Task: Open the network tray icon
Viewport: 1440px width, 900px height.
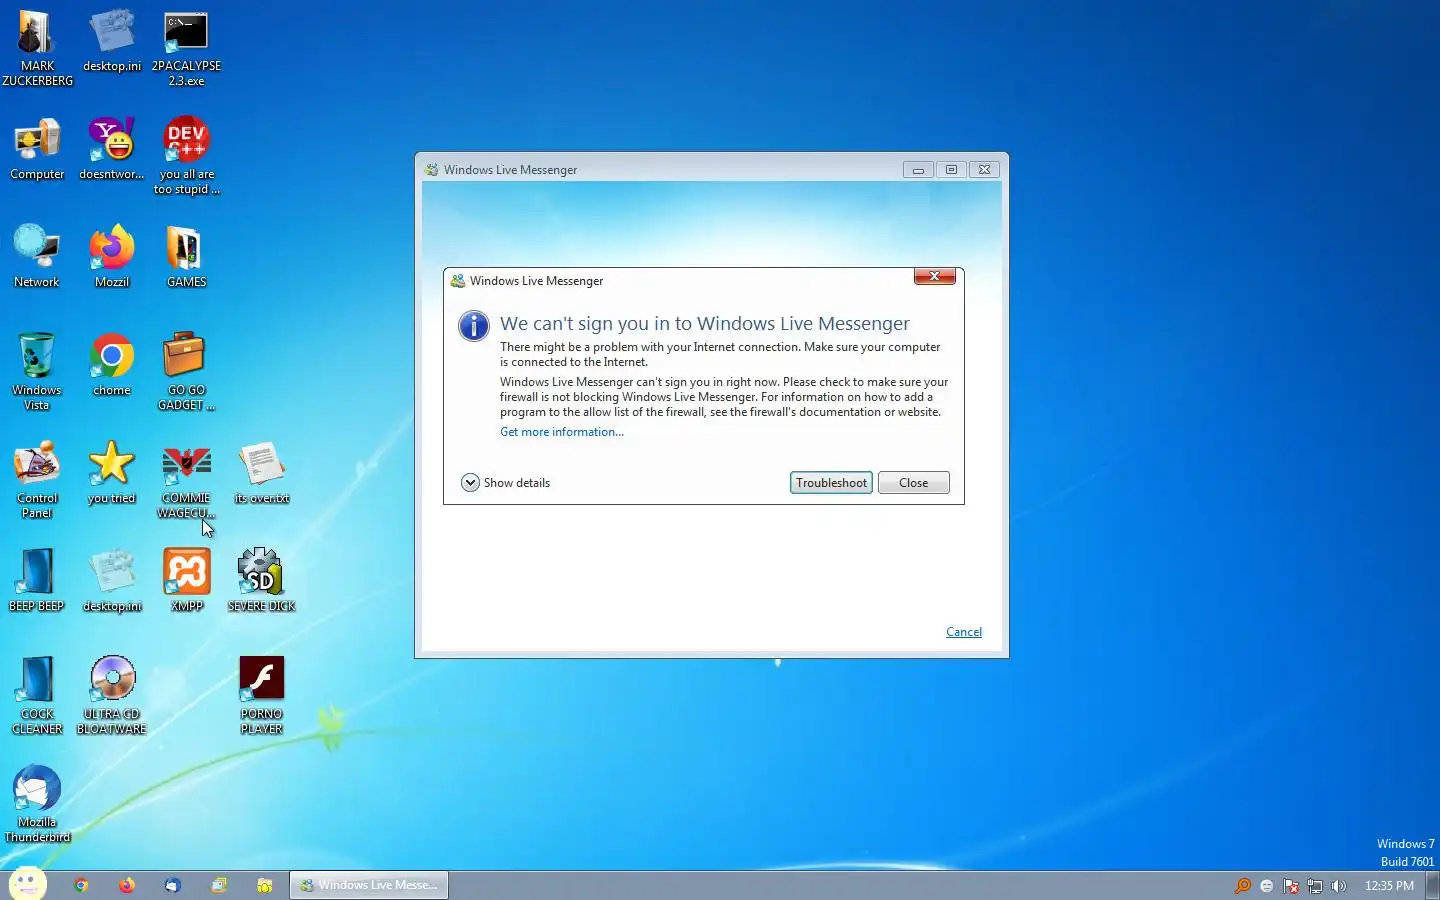Action: coord(1315,886)
